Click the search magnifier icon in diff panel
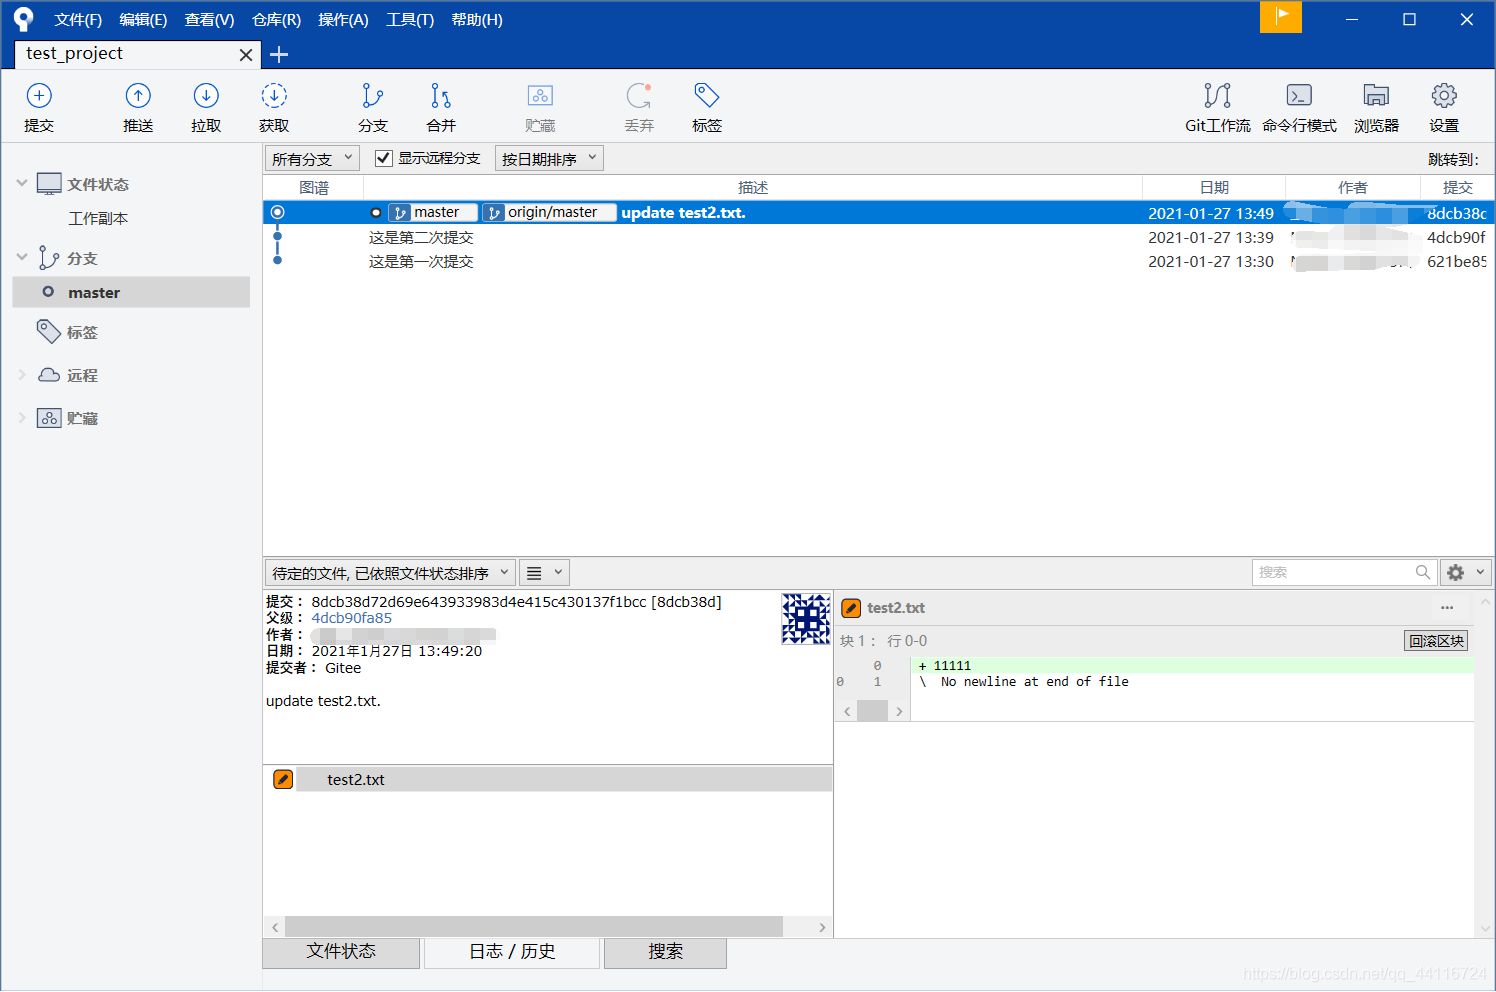 tap(1422, 572)
